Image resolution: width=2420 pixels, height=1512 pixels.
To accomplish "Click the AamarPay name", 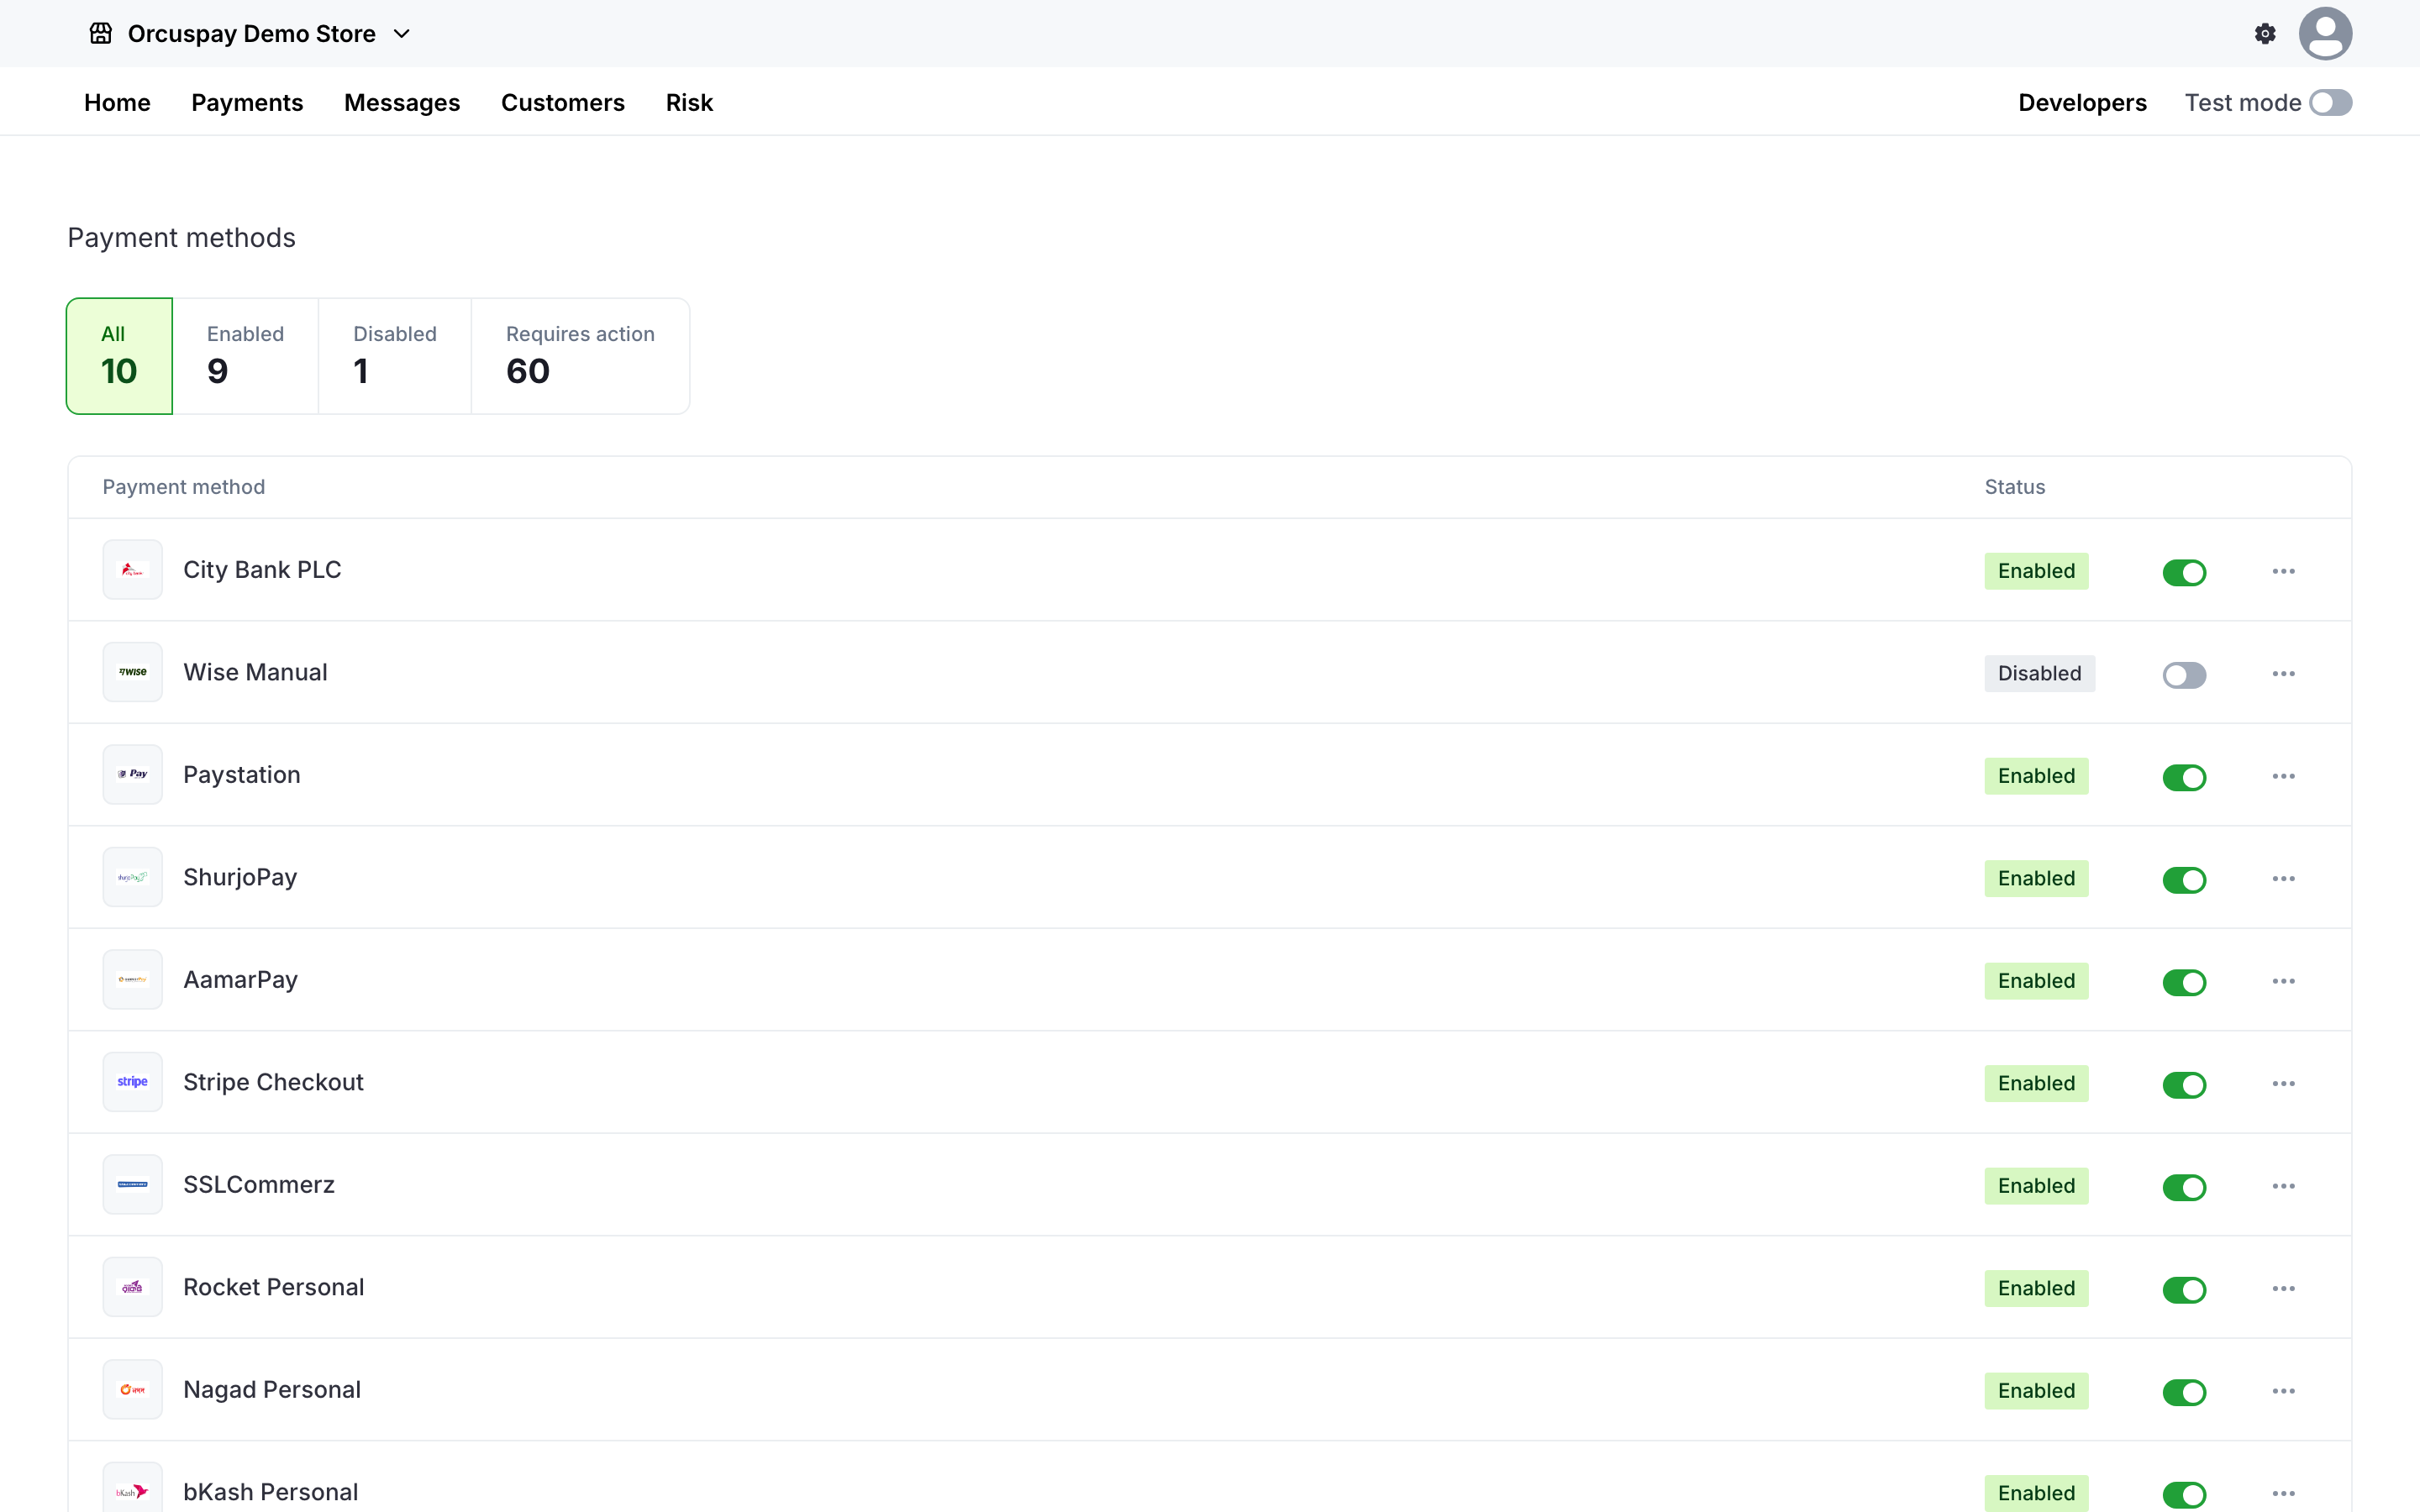I will click(240, 980).
